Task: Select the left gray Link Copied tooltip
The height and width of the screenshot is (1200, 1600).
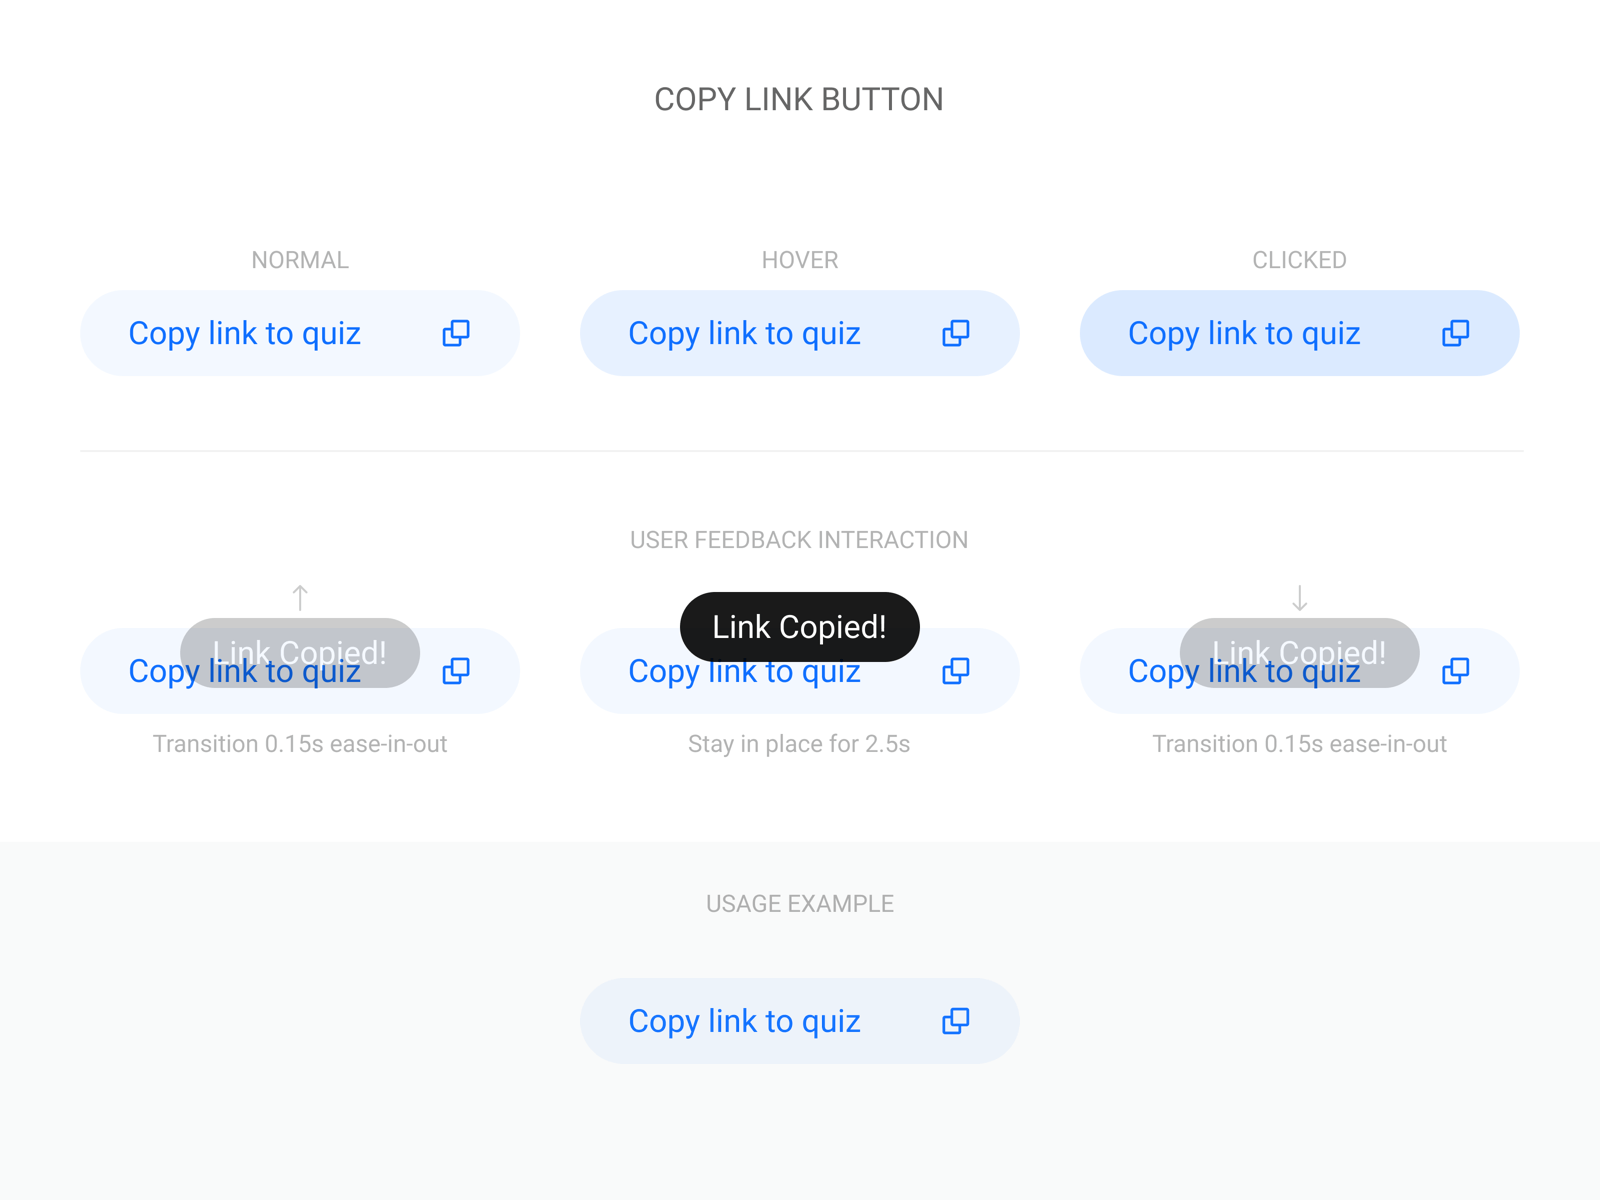Action: (x=300, y=652)
